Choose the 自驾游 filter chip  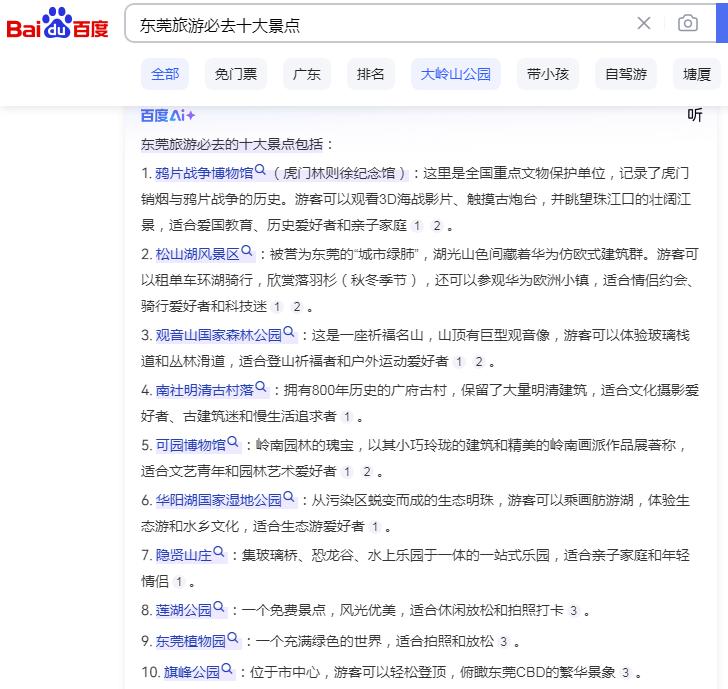coord(626,74)
